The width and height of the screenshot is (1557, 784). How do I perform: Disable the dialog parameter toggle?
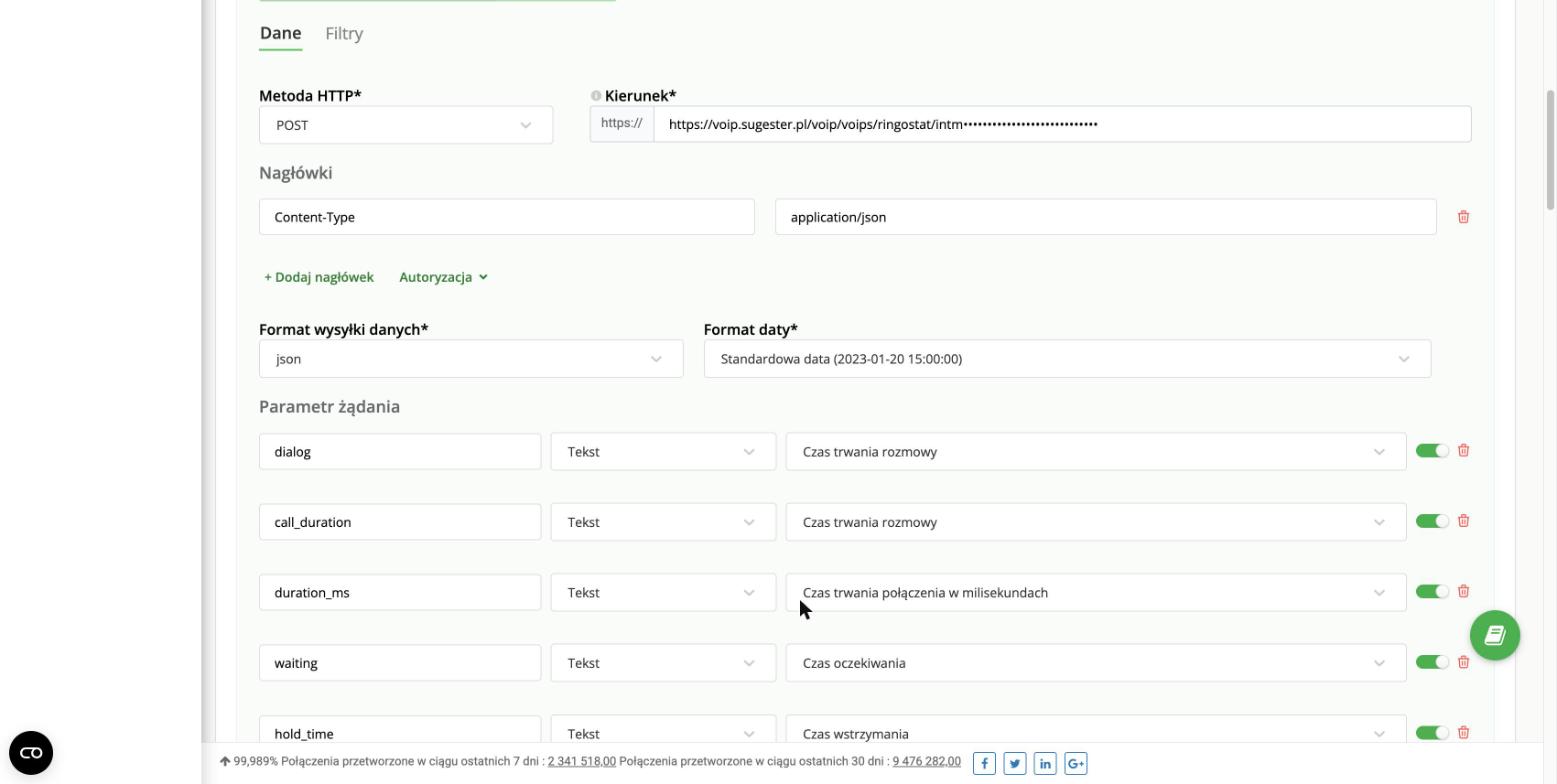tap(1432, 451)
